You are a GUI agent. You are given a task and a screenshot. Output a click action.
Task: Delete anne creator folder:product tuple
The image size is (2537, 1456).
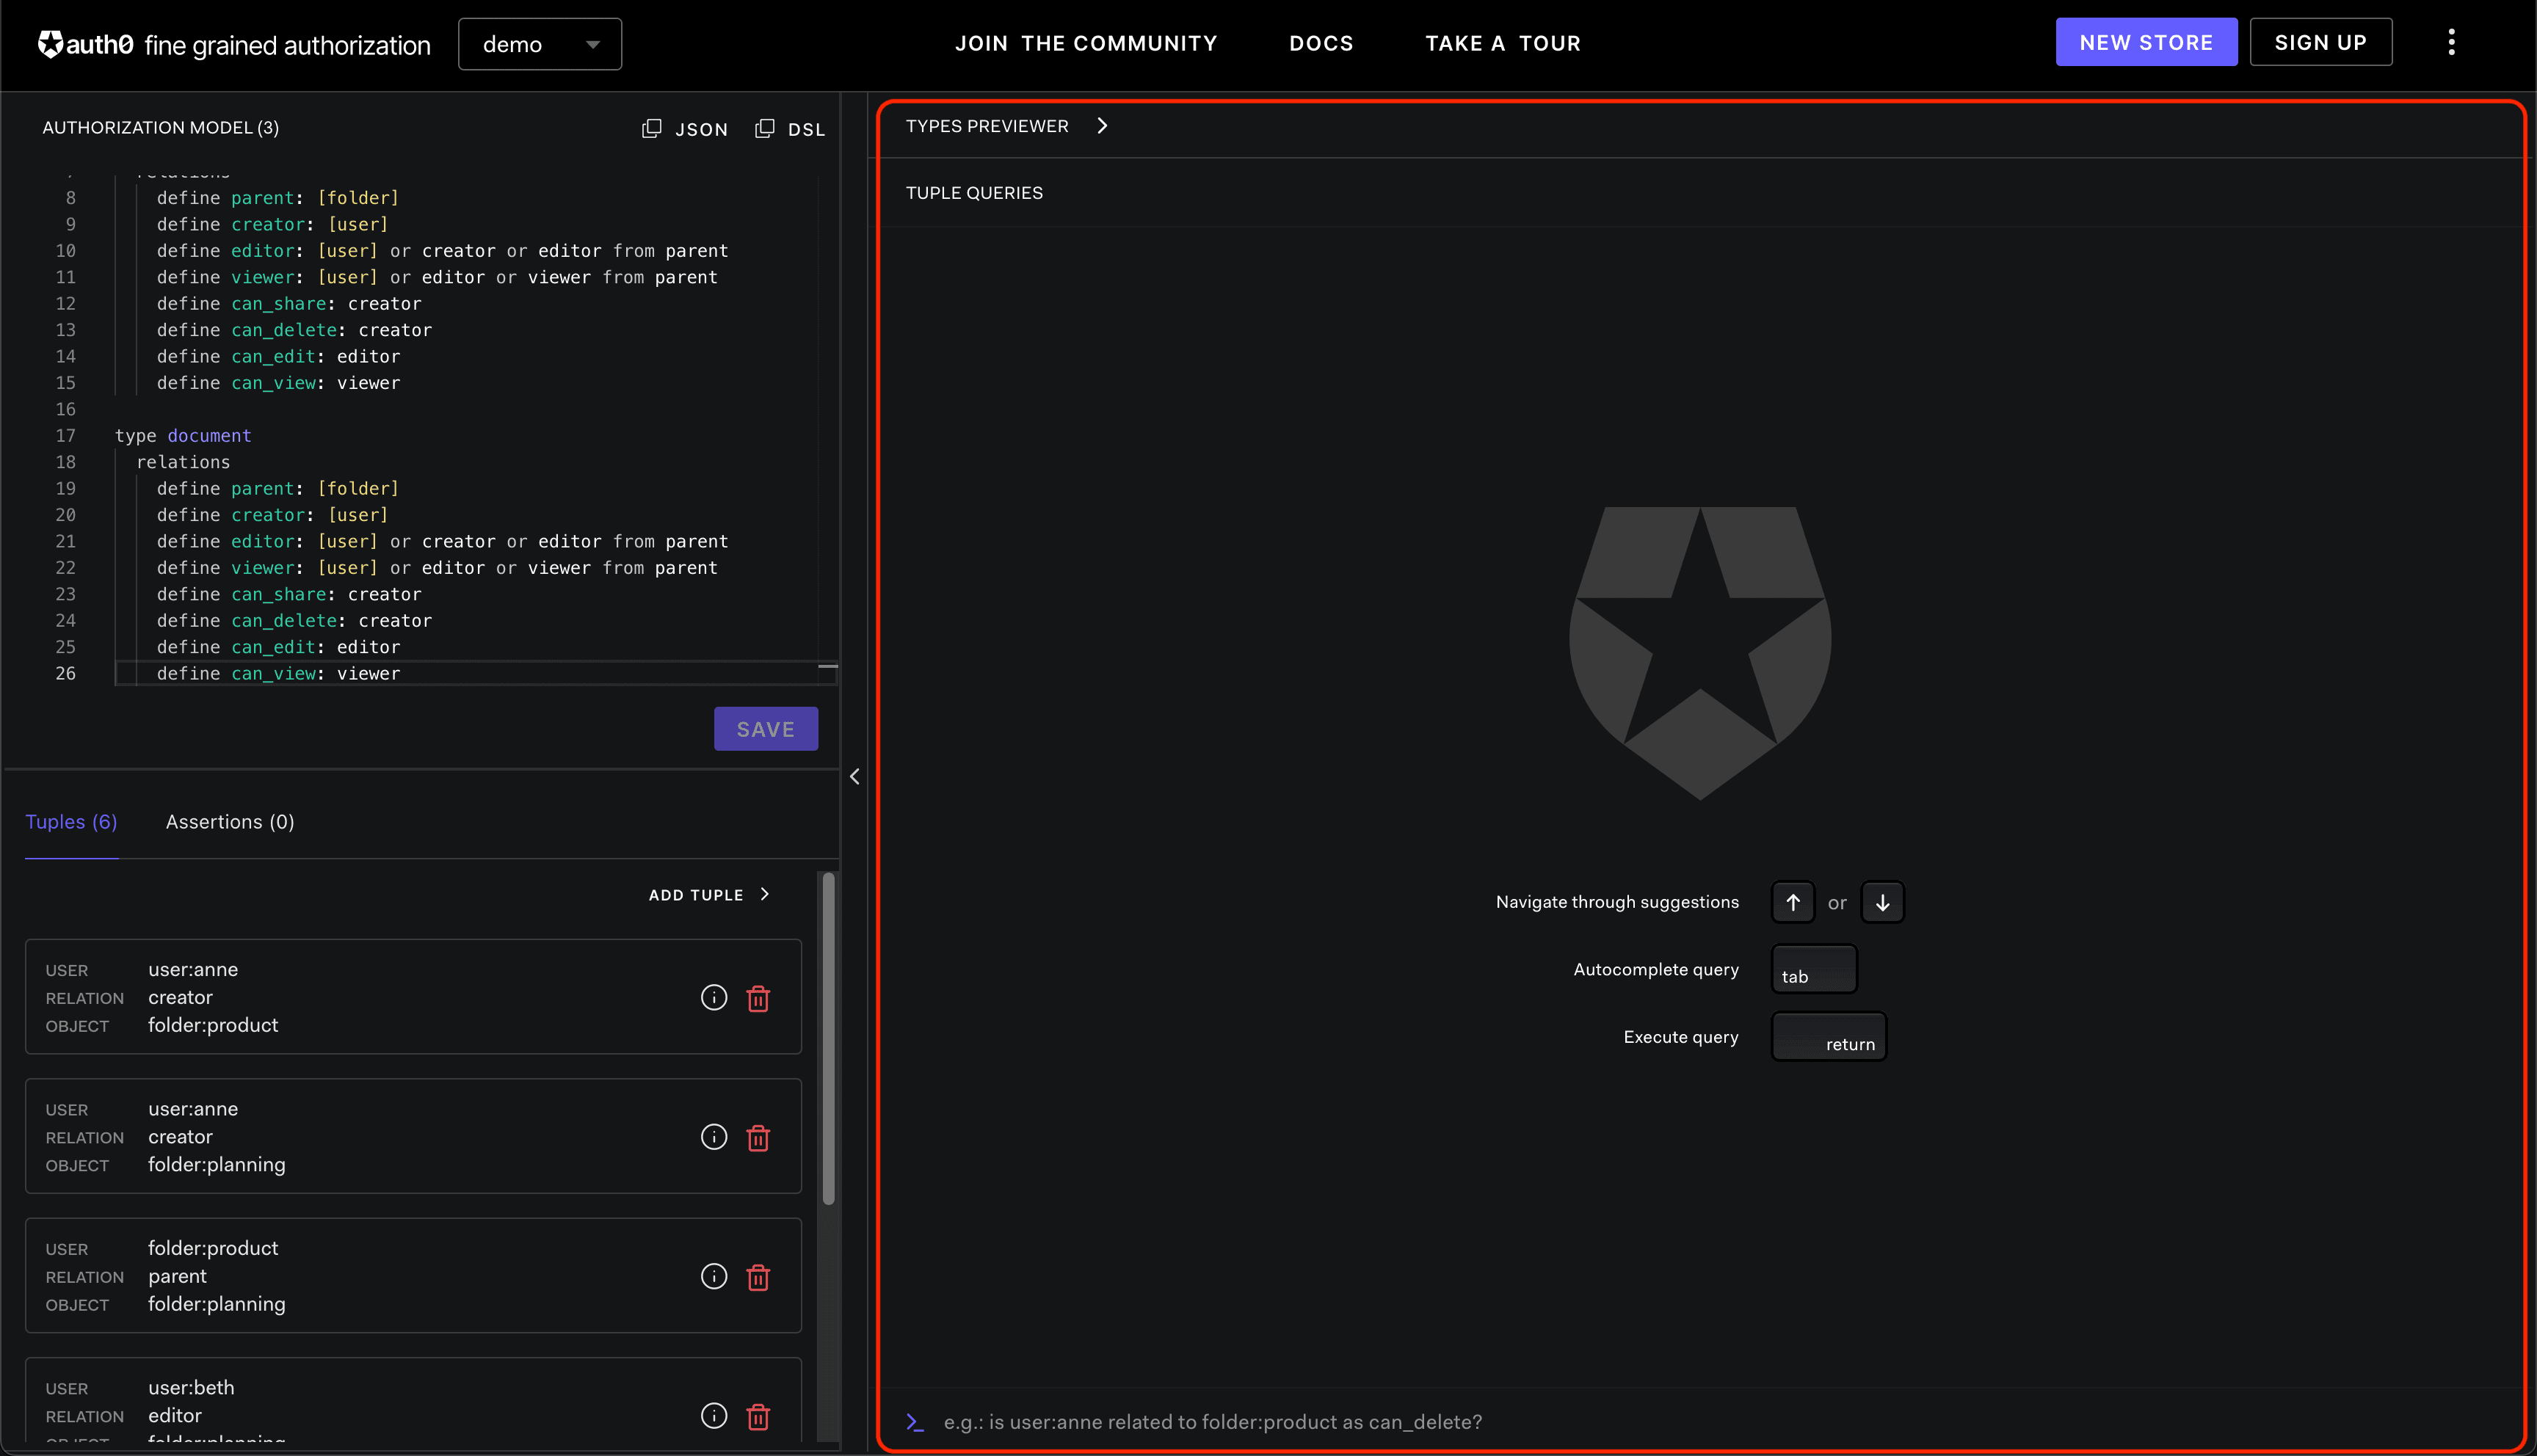point(758,998)
